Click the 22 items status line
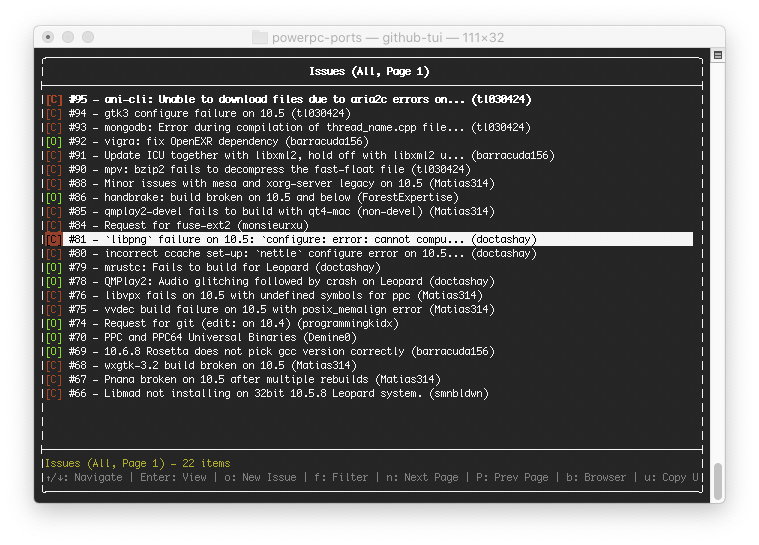Image resolution: width=759 pixels, height=545 pixels. coord(137,464)
